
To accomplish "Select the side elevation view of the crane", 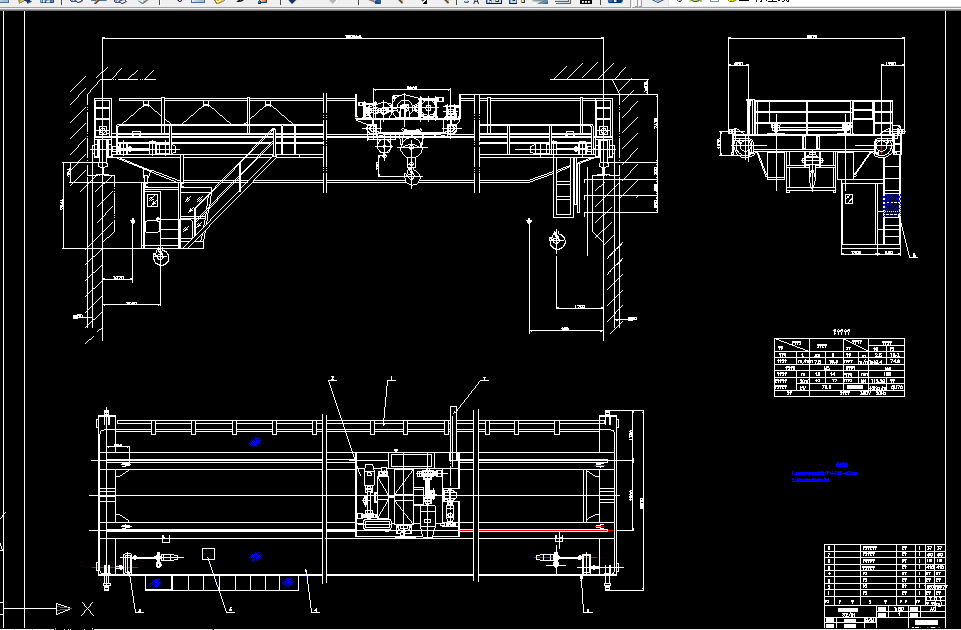I will pos(814,175).
